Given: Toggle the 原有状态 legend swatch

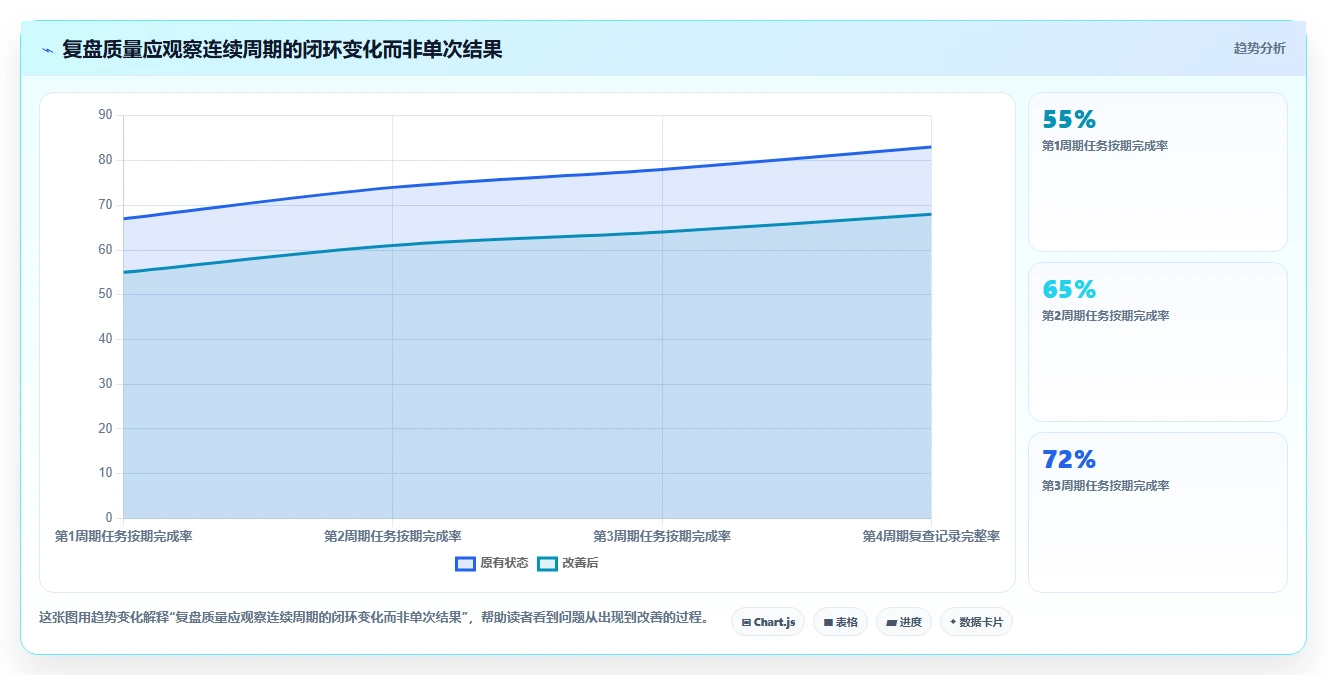Looking at the screenshot, I should [x=465, y=563].
